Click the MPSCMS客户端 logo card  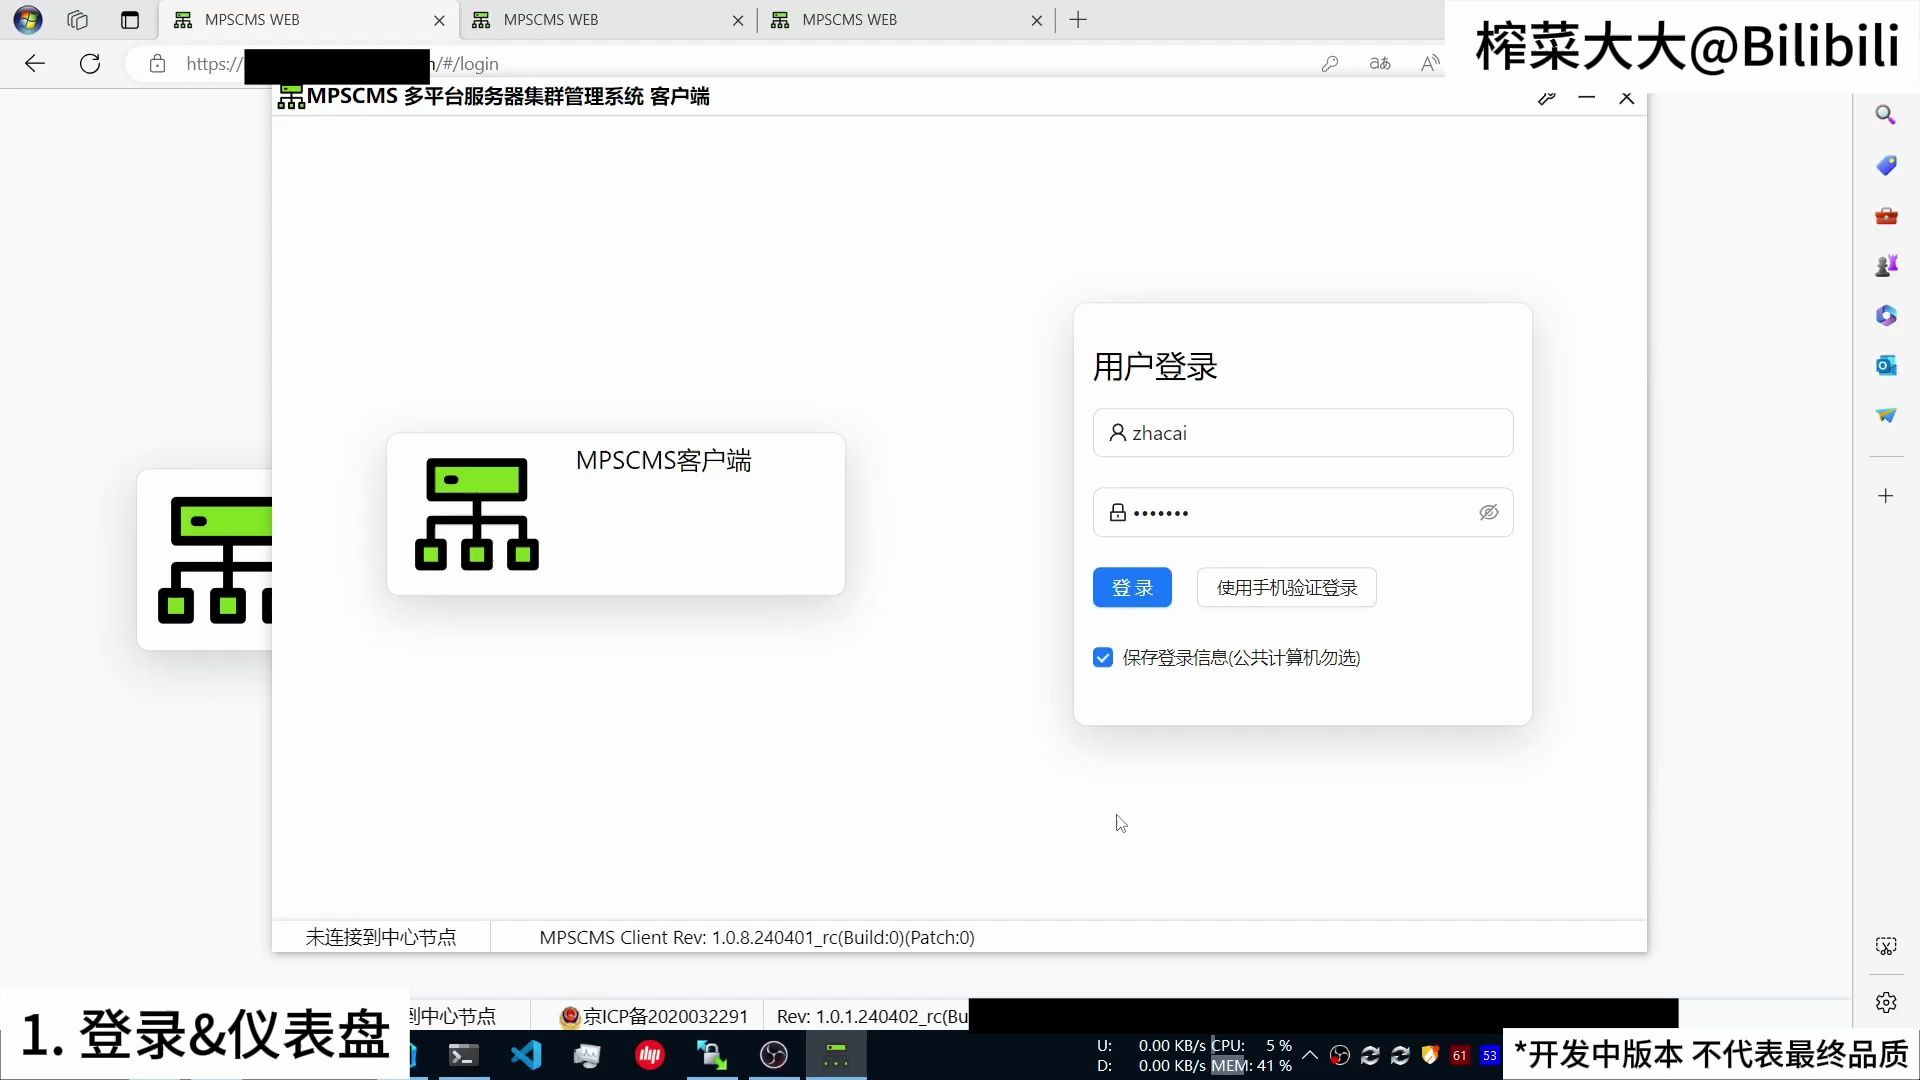[616, 514]
